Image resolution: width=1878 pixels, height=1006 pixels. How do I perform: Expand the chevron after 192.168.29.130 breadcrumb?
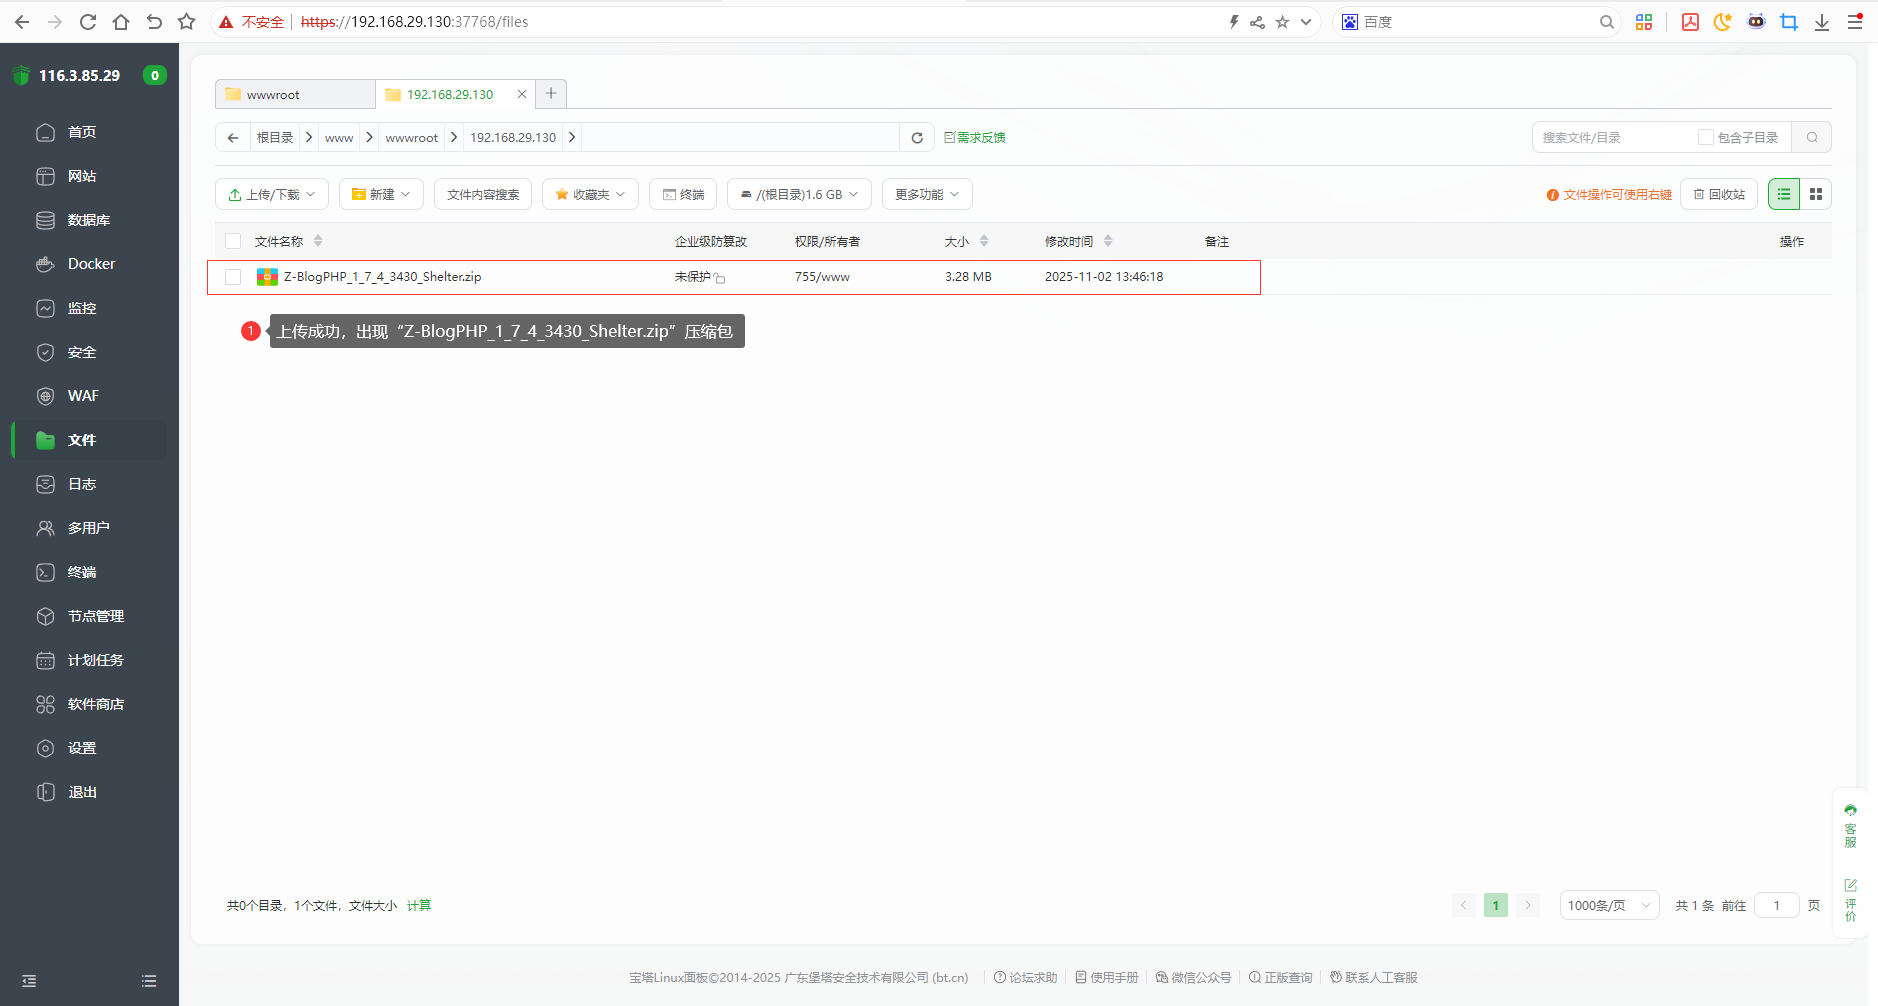pos(572,137)
